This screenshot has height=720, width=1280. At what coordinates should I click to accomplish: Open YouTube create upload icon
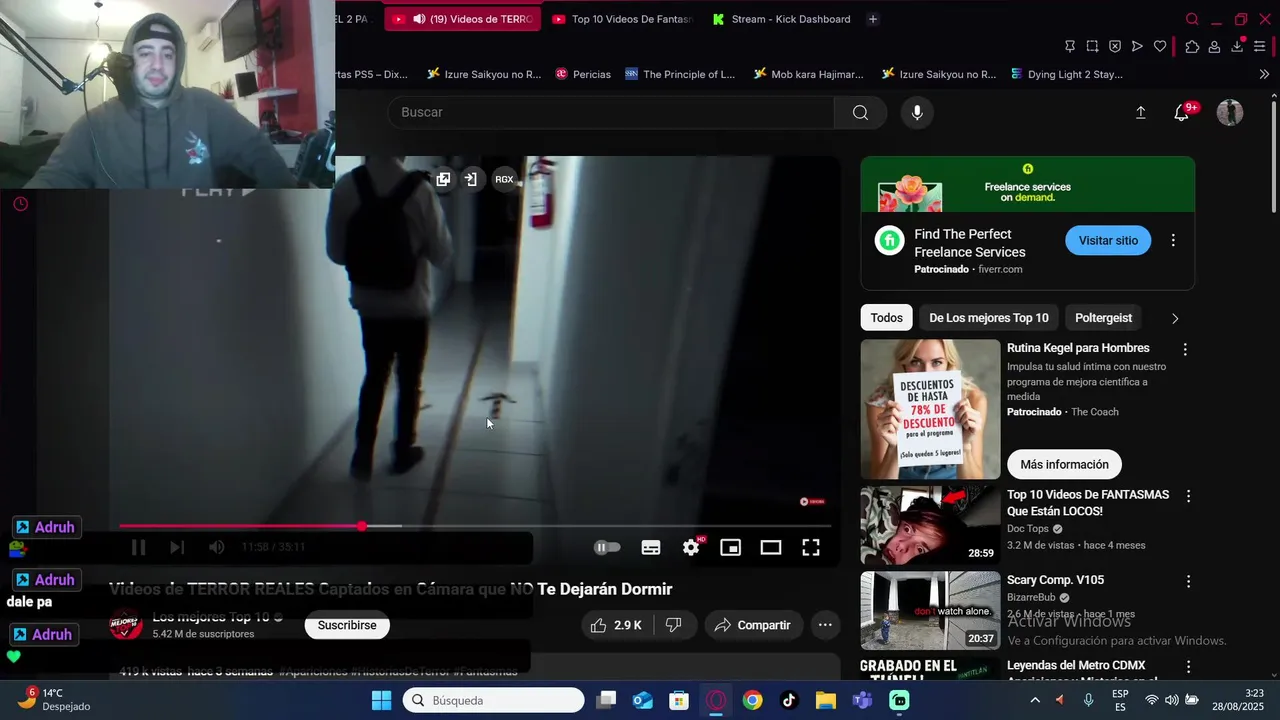click(x=1140, y=113)
